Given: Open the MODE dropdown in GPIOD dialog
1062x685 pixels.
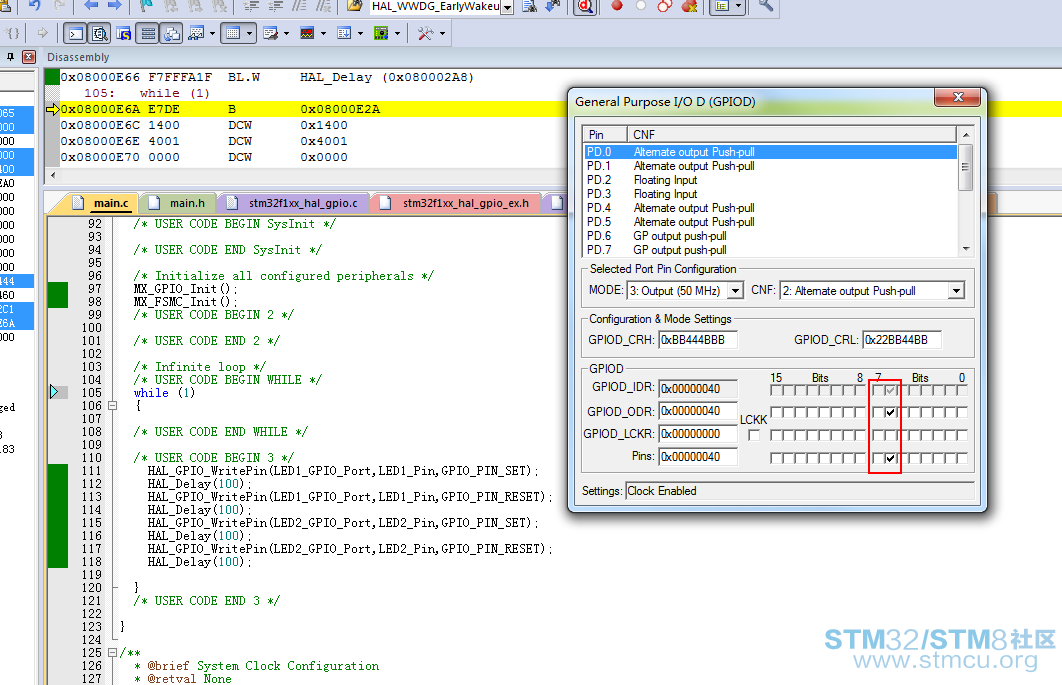Looking at the screenshot, I should pos(735,291).
